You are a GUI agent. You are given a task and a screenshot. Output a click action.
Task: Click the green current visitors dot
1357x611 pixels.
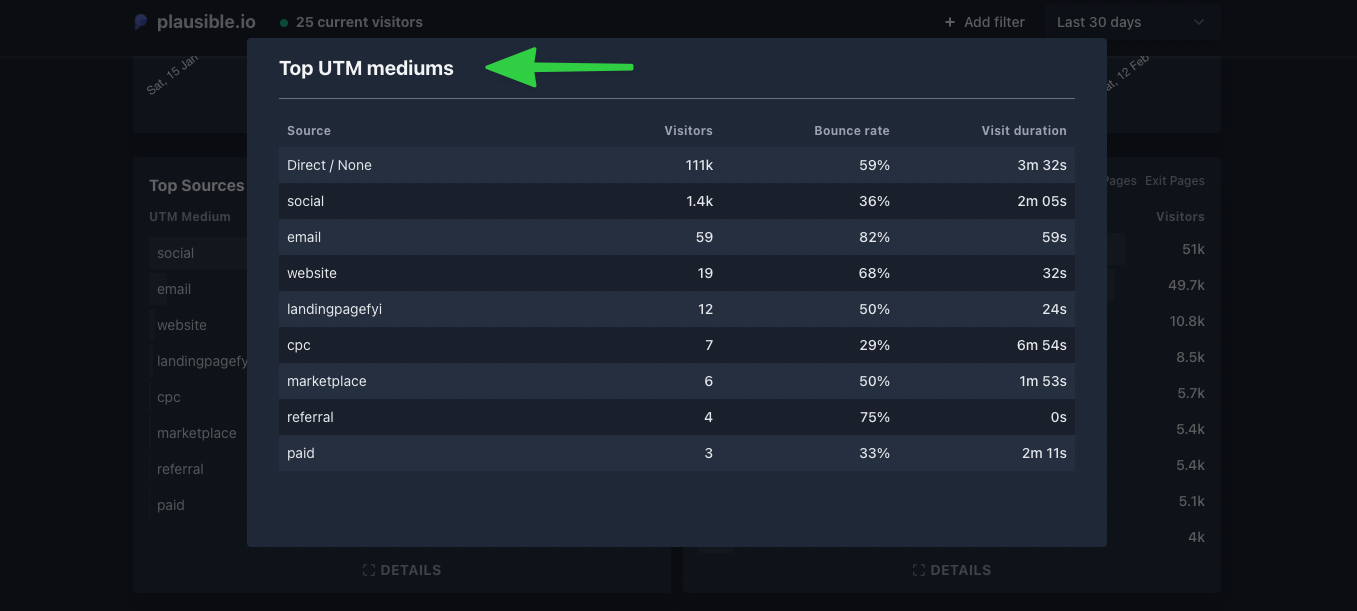tap(284, 22)
